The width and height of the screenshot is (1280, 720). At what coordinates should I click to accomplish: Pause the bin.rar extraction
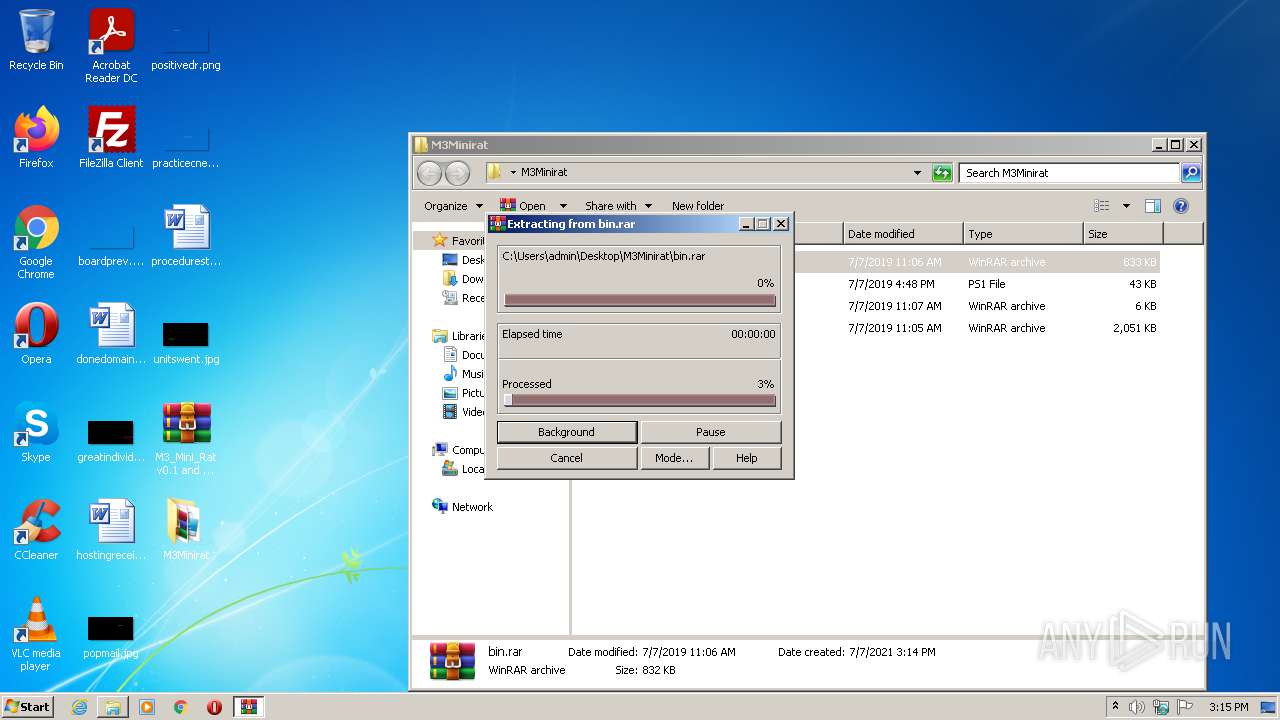pyautogui.click(x=710, y=432)
